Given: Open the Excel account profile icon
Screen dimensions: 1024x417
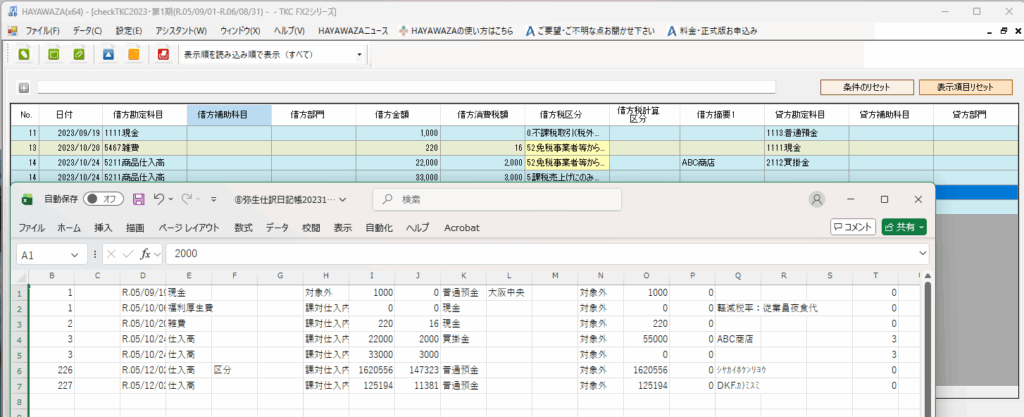Looking at the screenshot, I should pyautogui.click(x=817, y=200).
